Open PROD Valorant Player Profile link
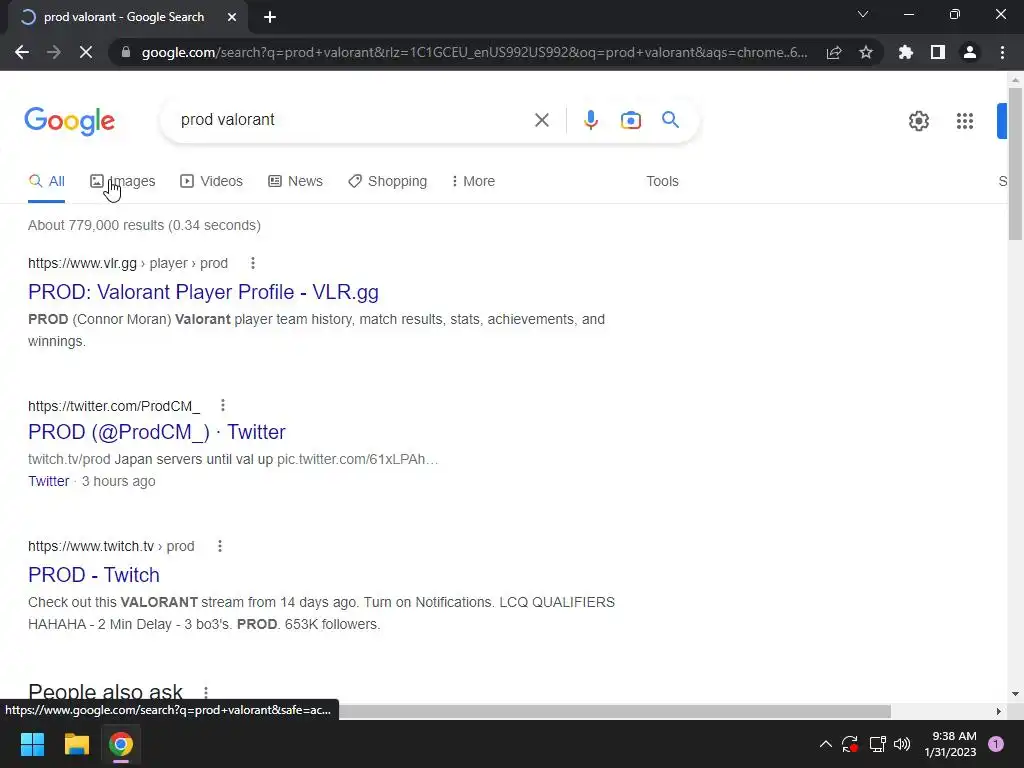1024x768 pixels. 203,292
